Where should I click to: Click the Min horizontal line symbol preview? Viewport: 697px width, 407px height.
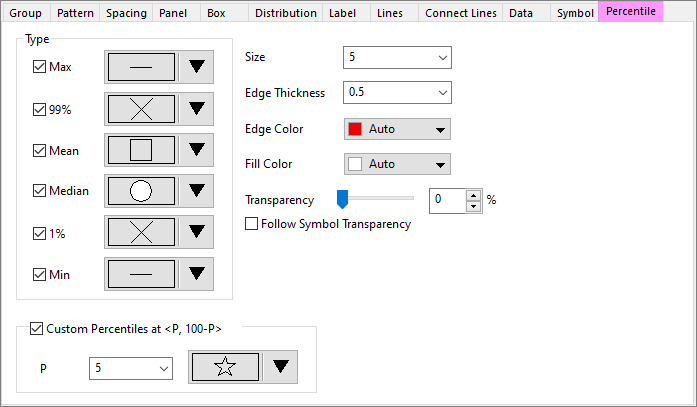141,273
